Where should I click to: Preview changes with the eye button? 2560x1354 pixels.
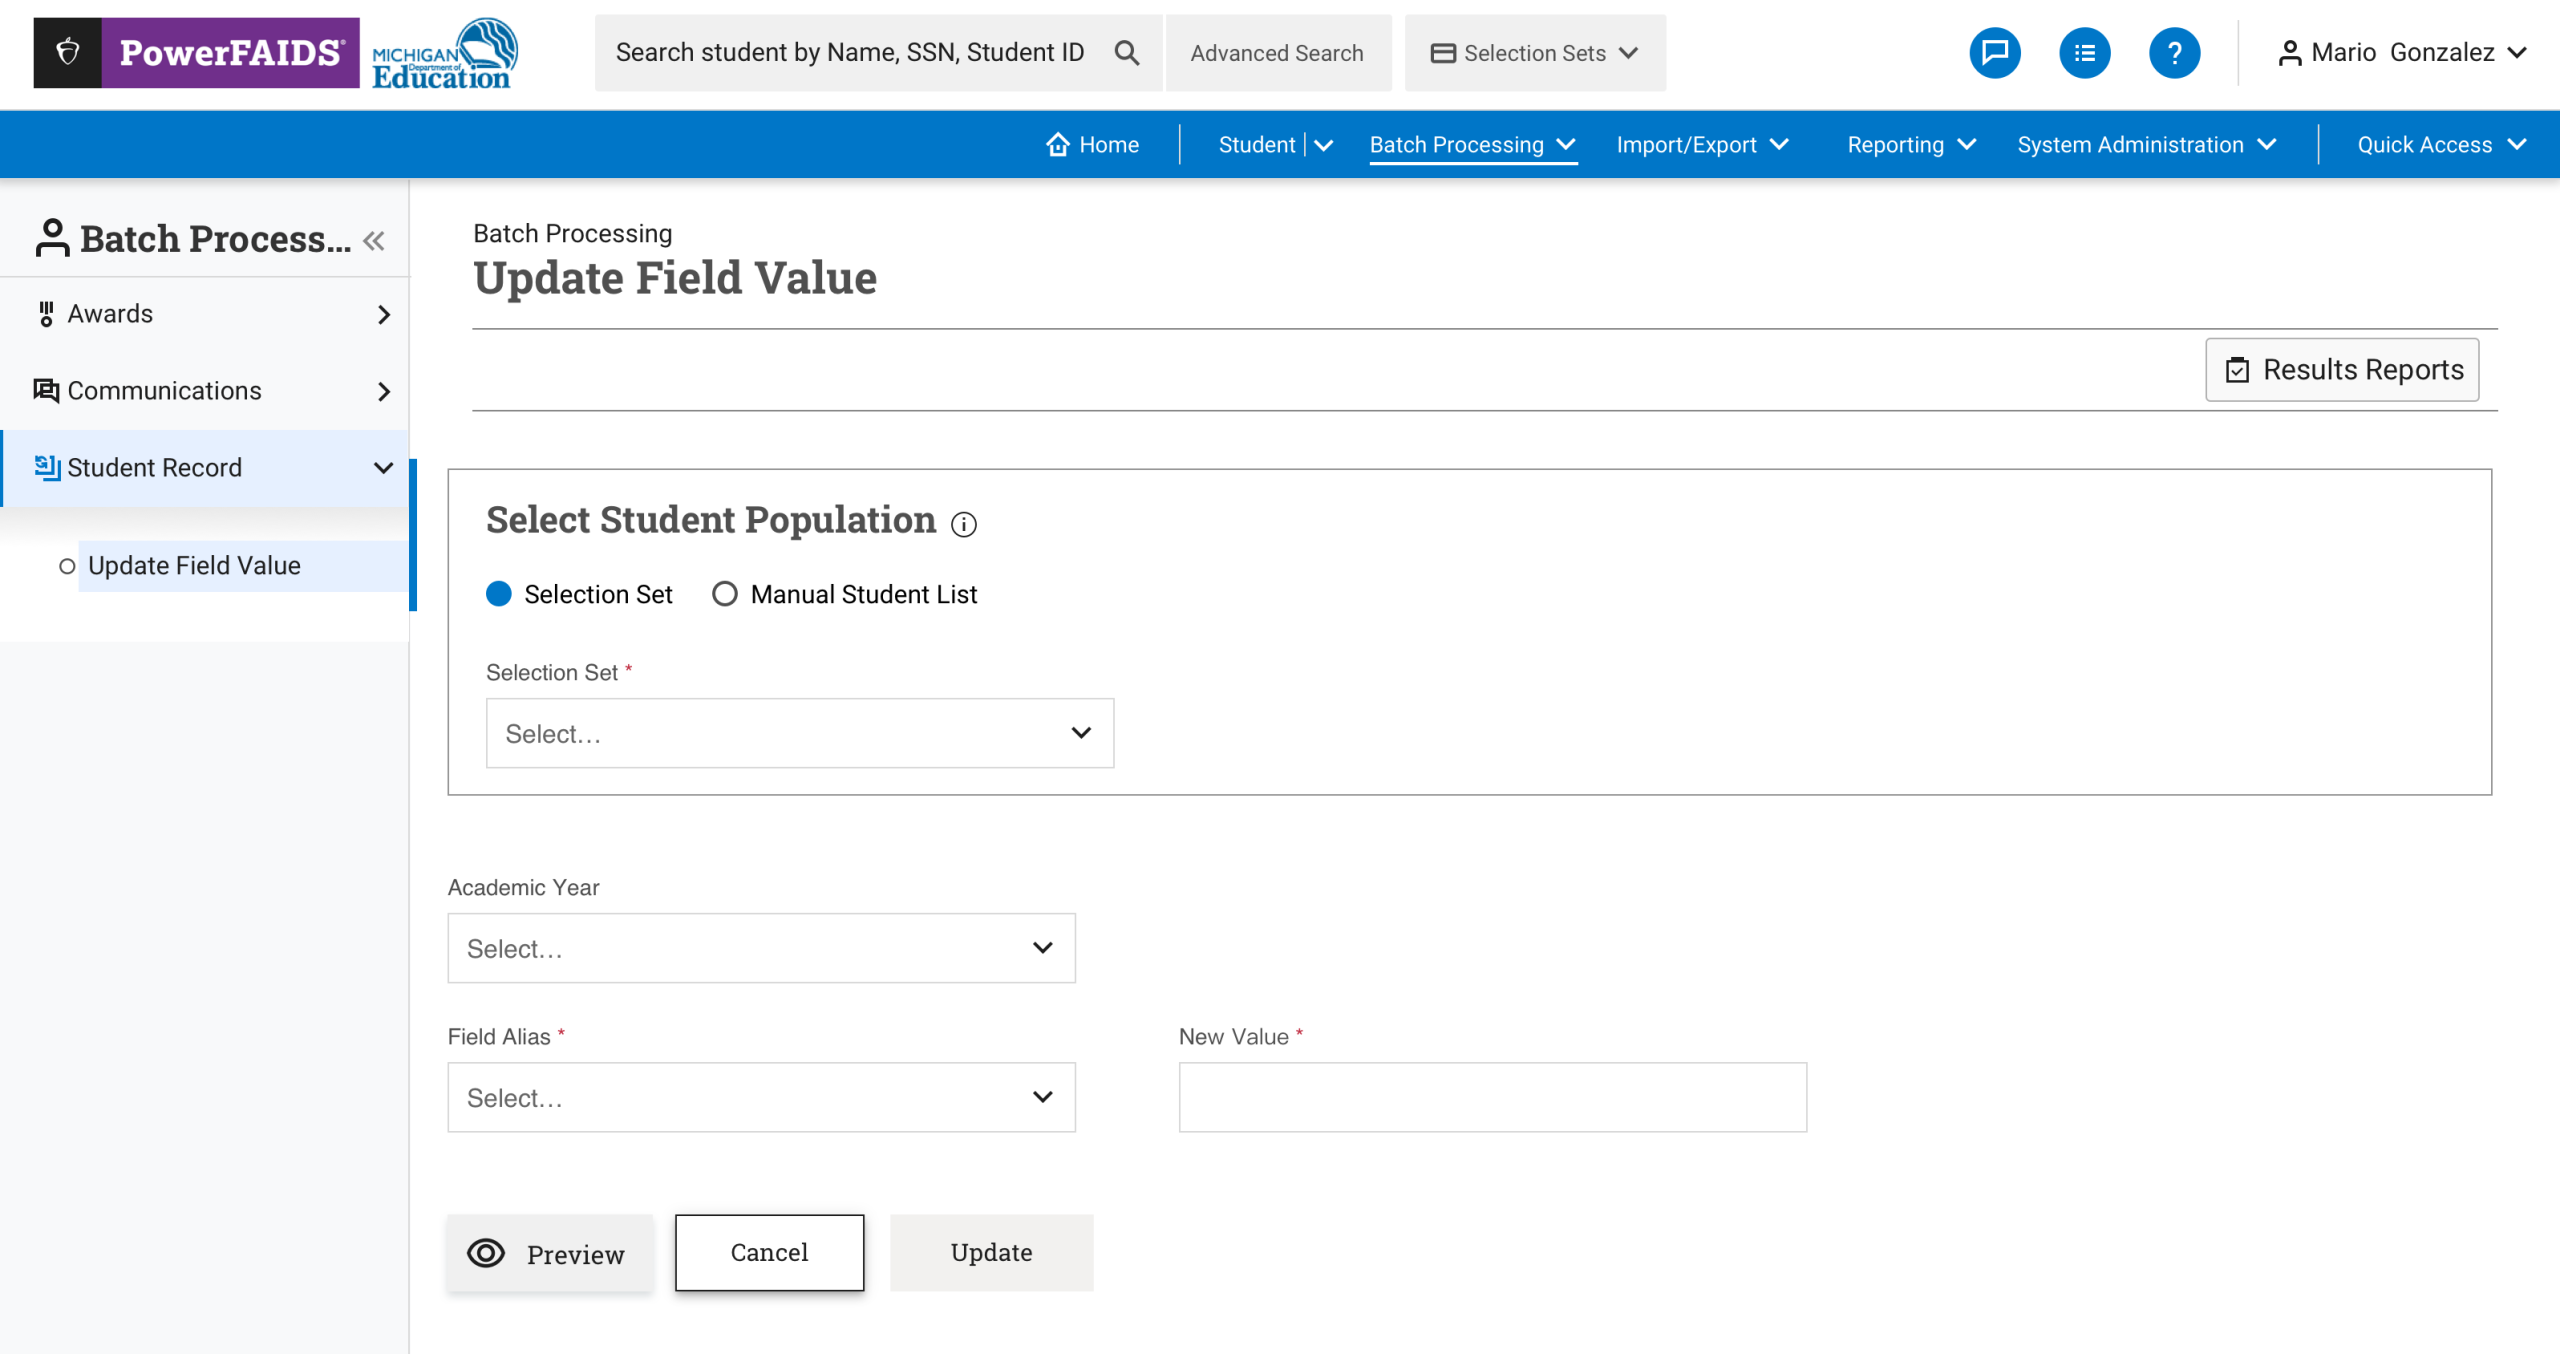[x=549, y=1253]
